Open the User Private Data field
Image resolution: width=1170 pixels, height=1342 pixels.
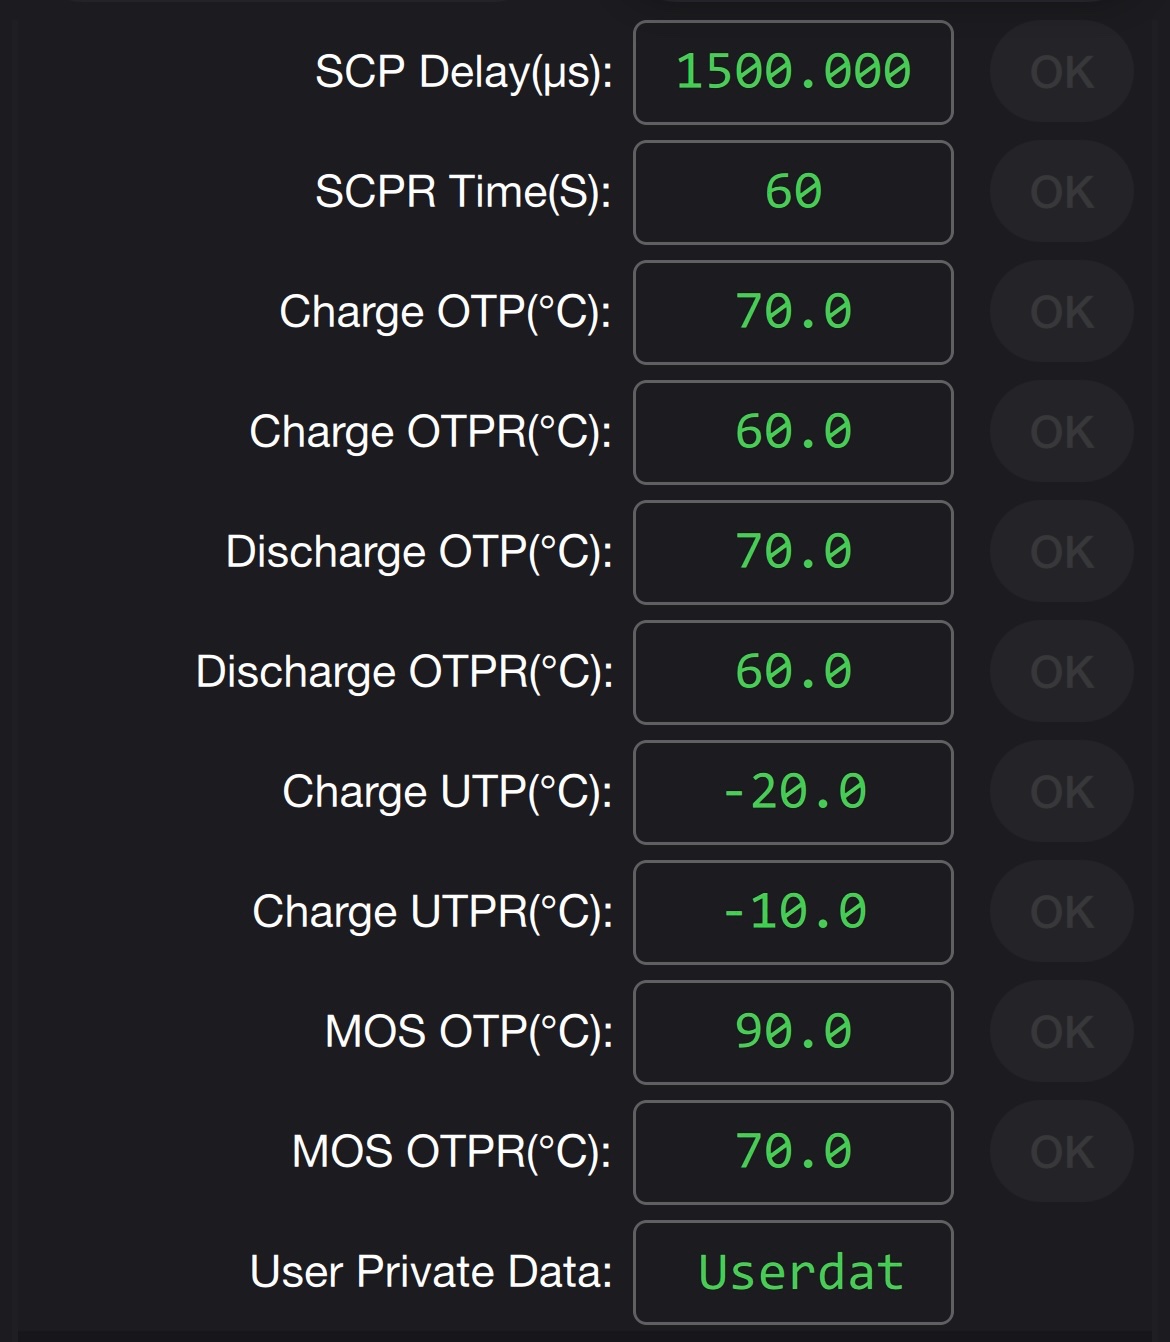[793, 1273]
